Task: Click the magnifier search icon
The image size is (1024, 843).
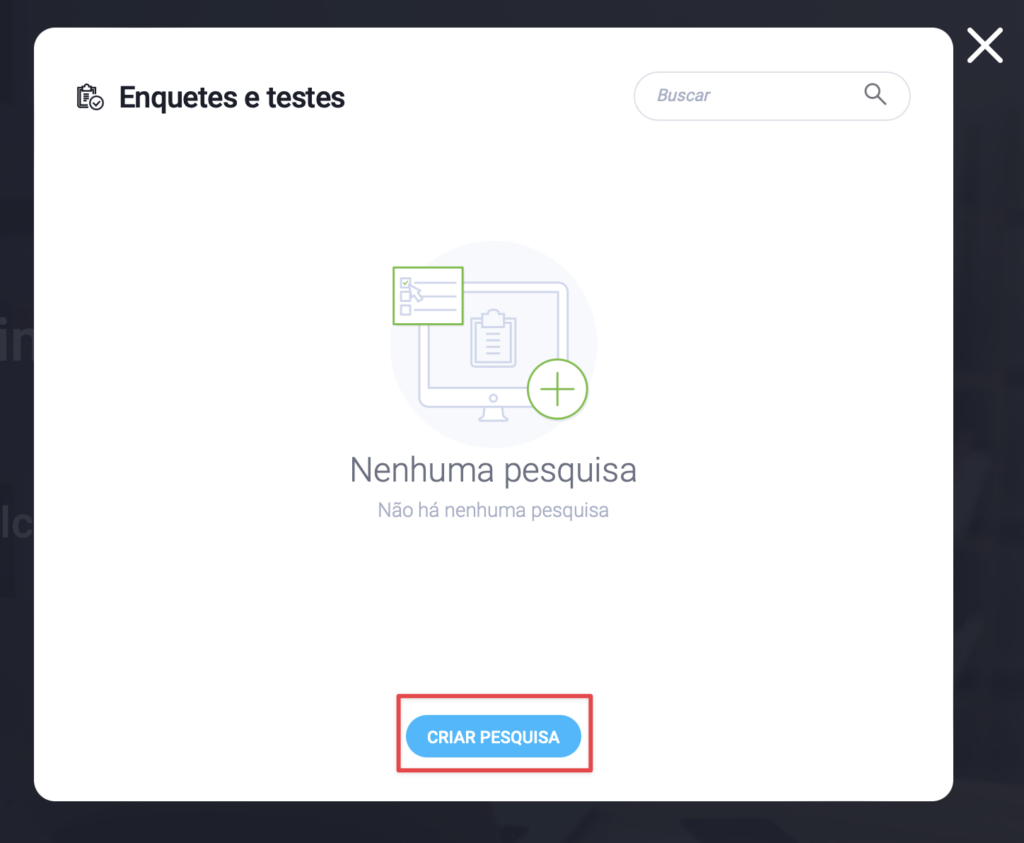Action: (x=875, y=95)
